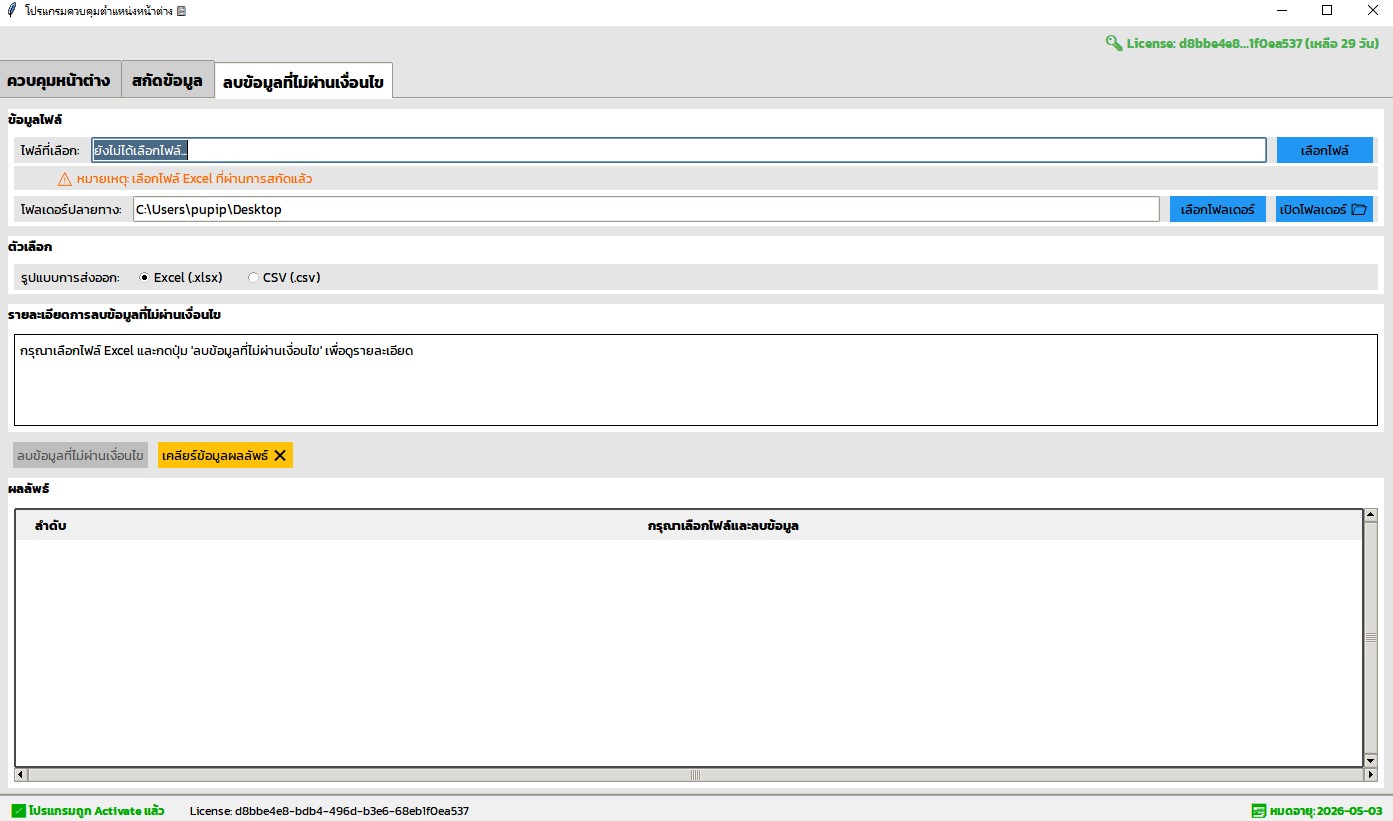Click the expiry calendar icon in status bar
The width and height of the screenshot is (1393, 821).
click(x=1258, y=811)
